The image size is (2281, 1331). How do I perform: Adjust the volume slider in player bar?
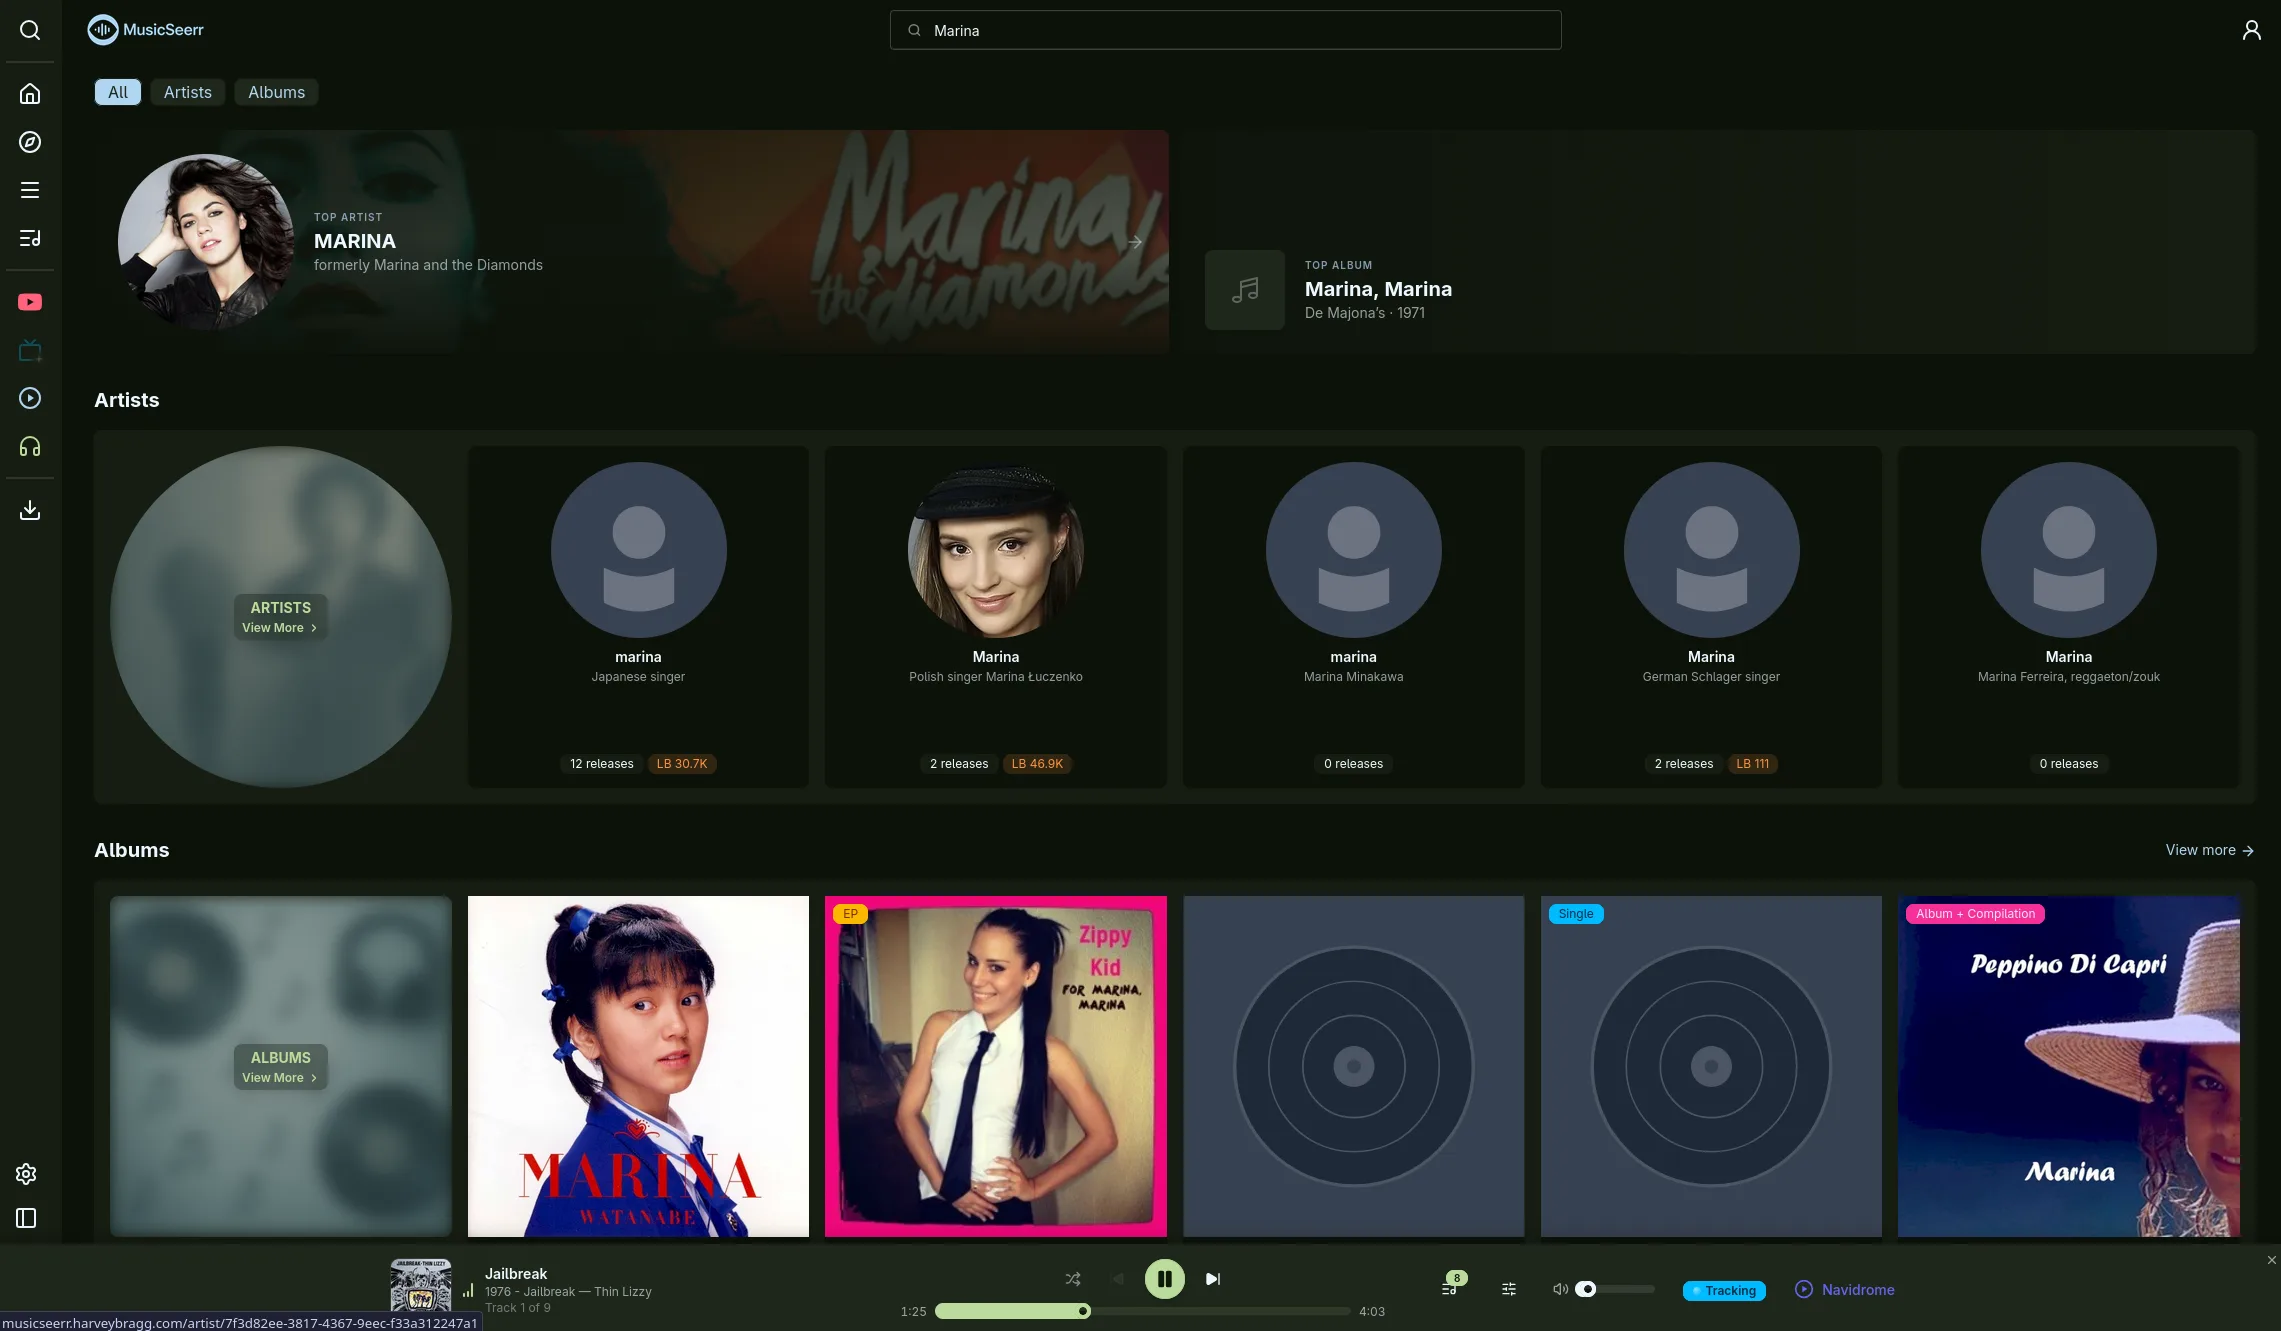click(x=1615, y=1289)
